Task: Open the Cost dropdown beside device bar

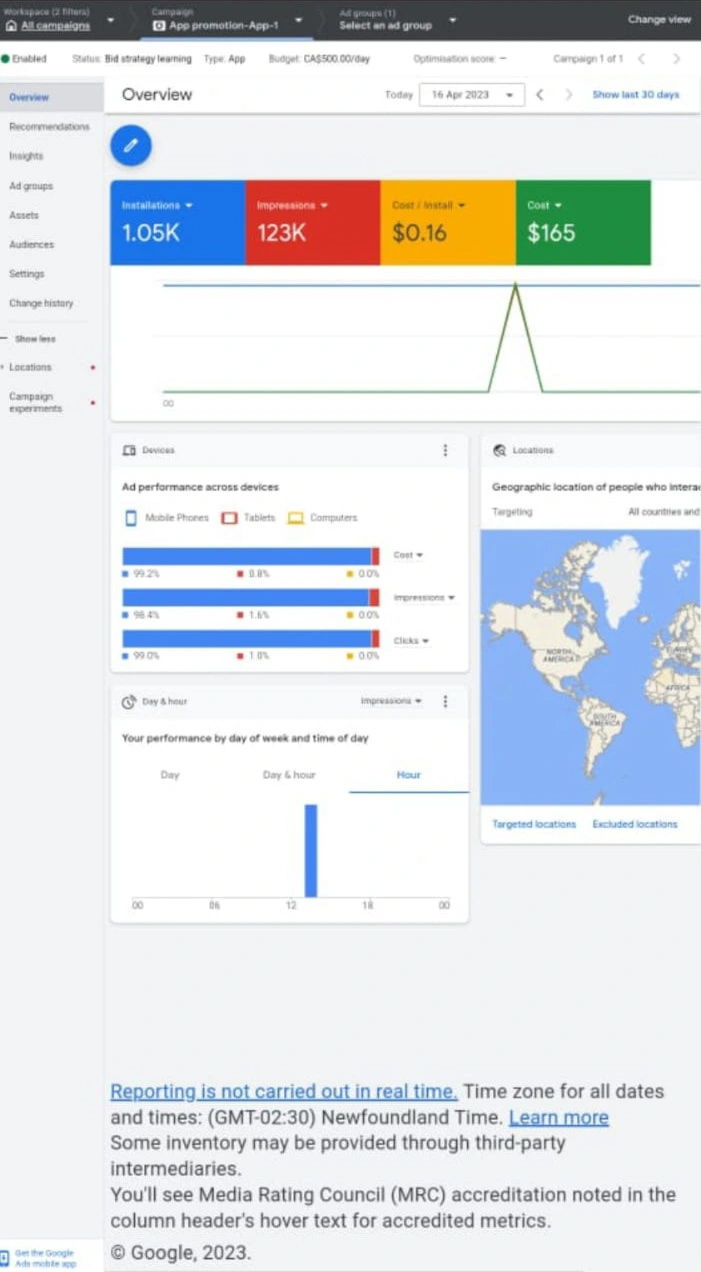Action: [408, 555]
